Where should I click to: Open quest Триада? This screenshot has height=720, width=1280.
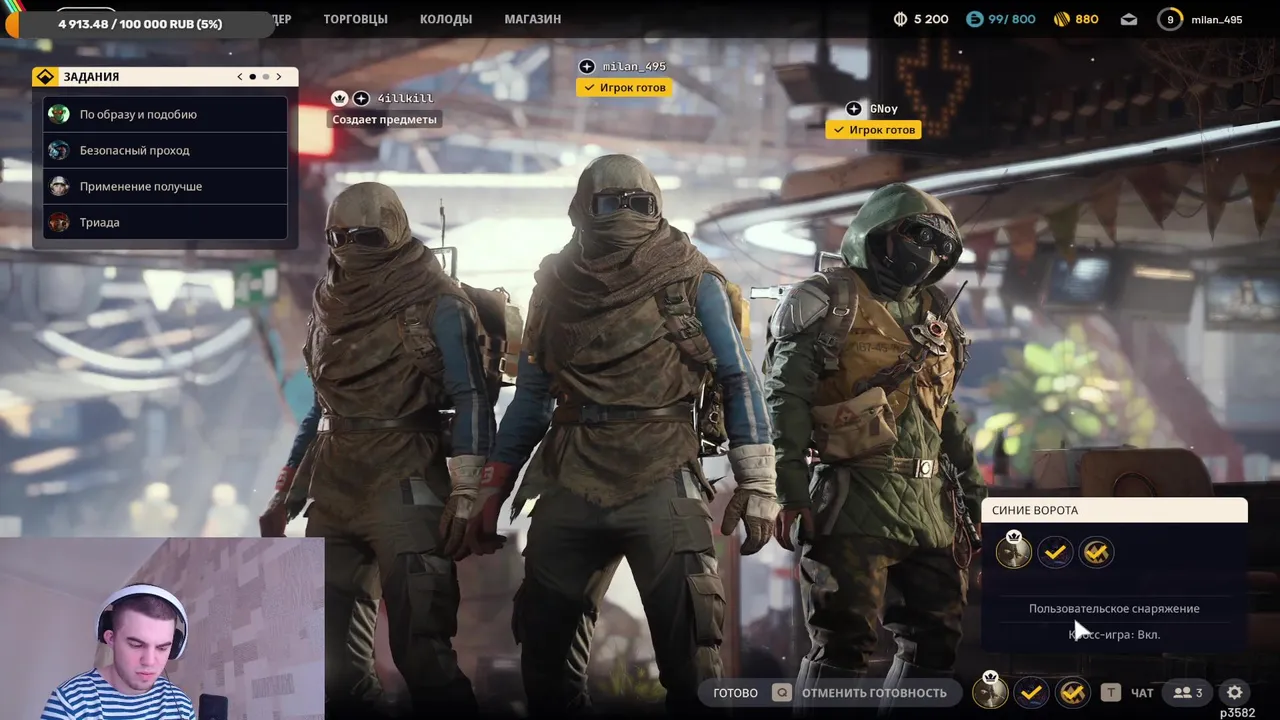pos(165,222)
